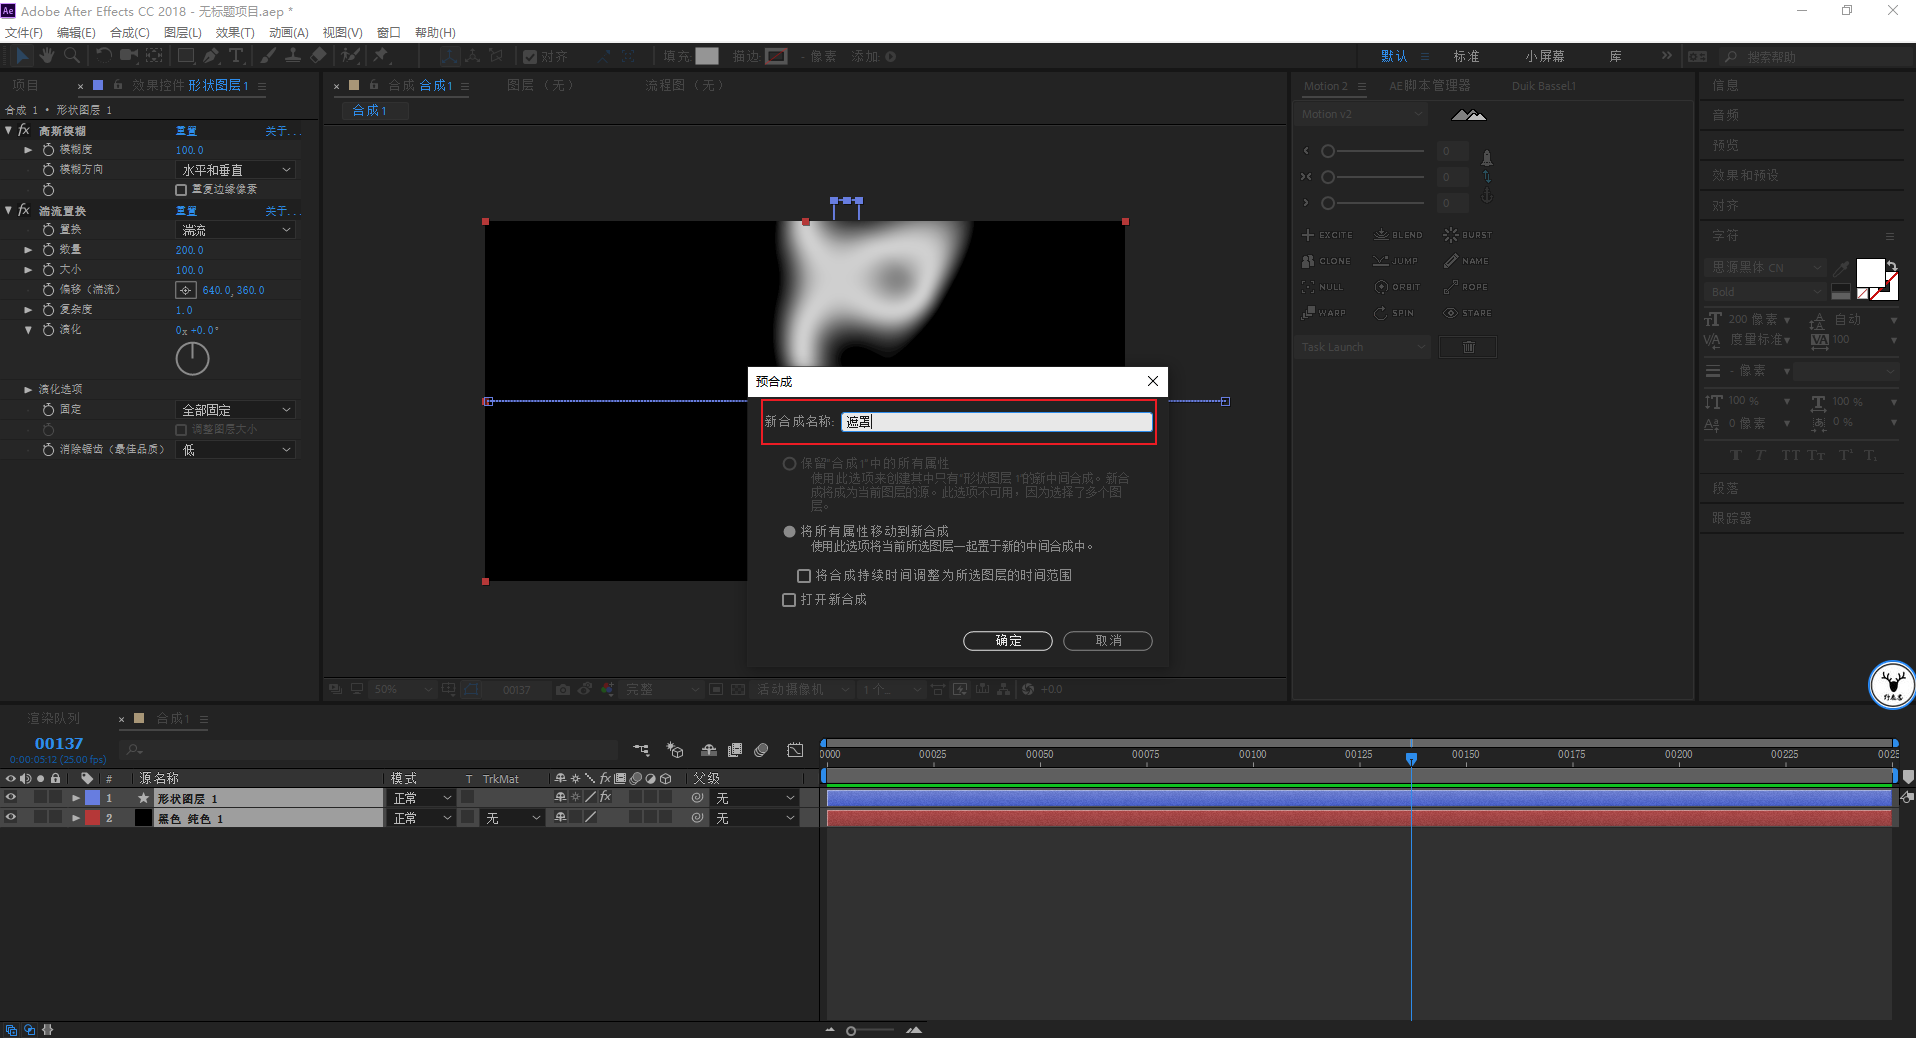Click the EXCITE tool in Motion 2
The image size is (1916, 1038).
[x=1327, y=235]
